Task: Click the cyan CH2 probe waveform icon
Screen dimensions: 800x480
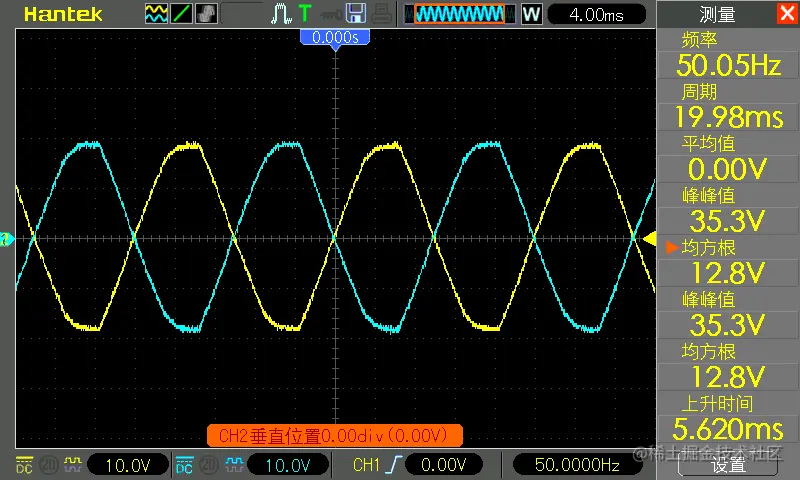Action: point(234,464)
